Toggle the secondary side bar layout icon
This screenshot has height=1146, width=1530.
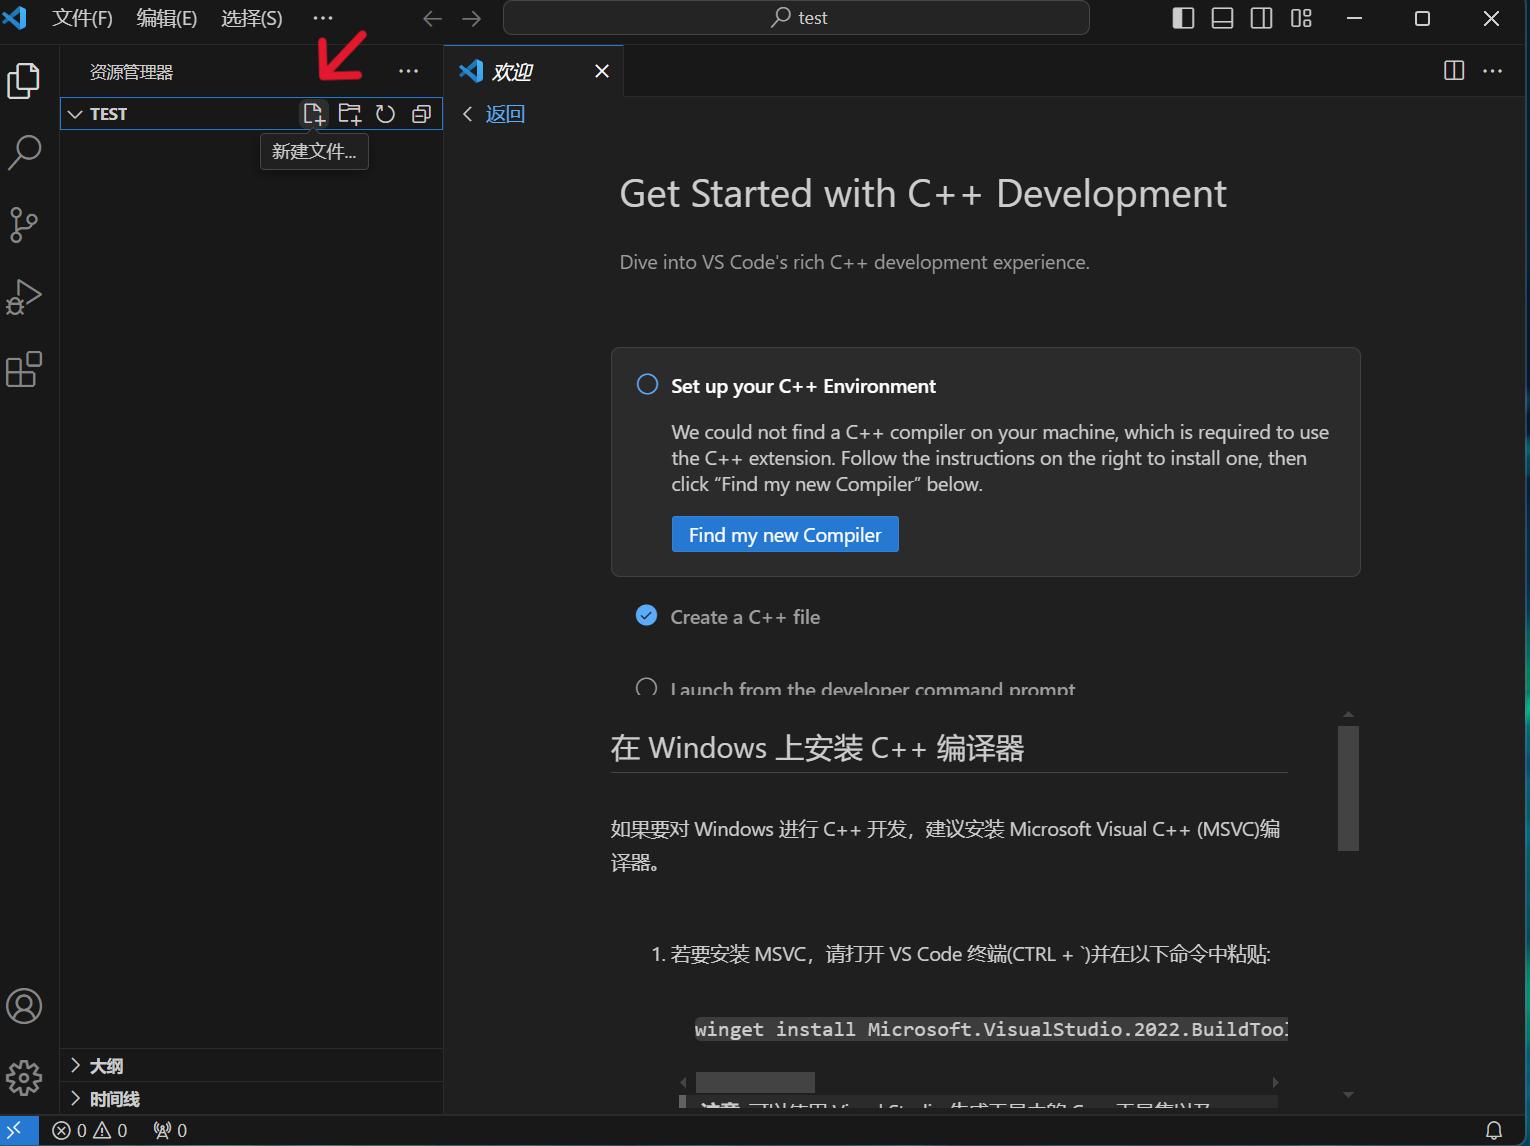click(x=1262, y=18)
